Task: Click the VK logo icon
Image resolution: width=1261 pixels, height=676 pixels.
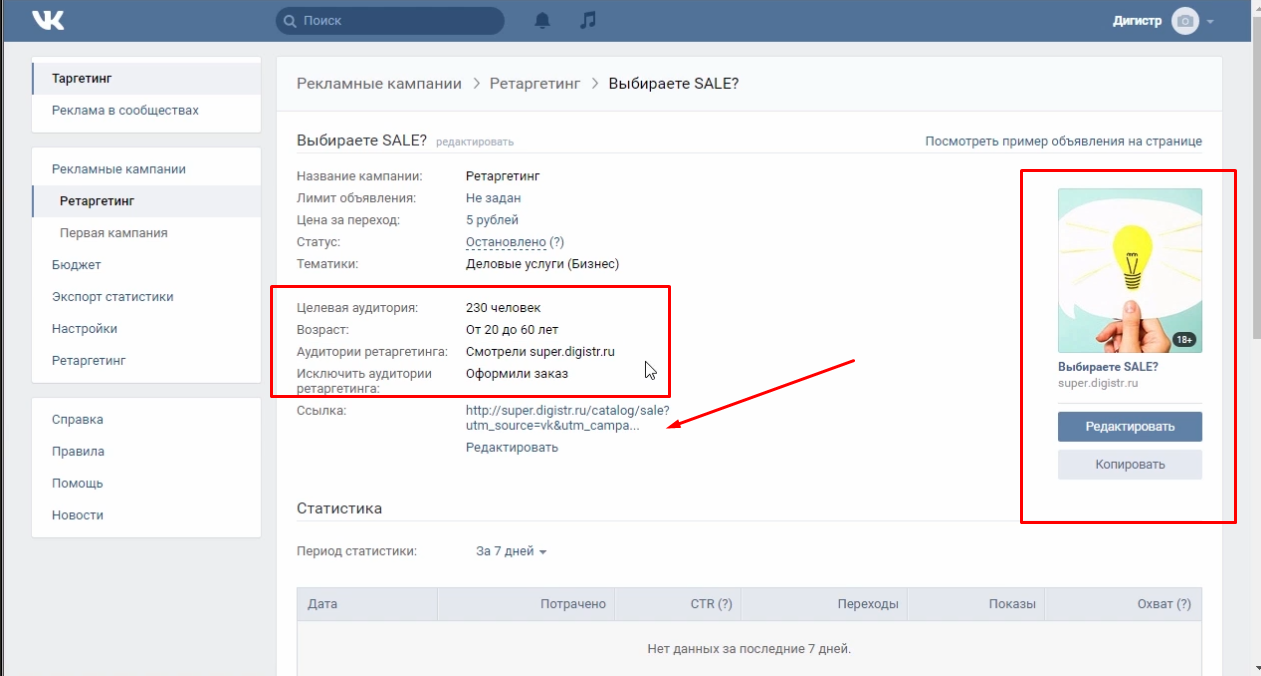Action: pos(48,20)
